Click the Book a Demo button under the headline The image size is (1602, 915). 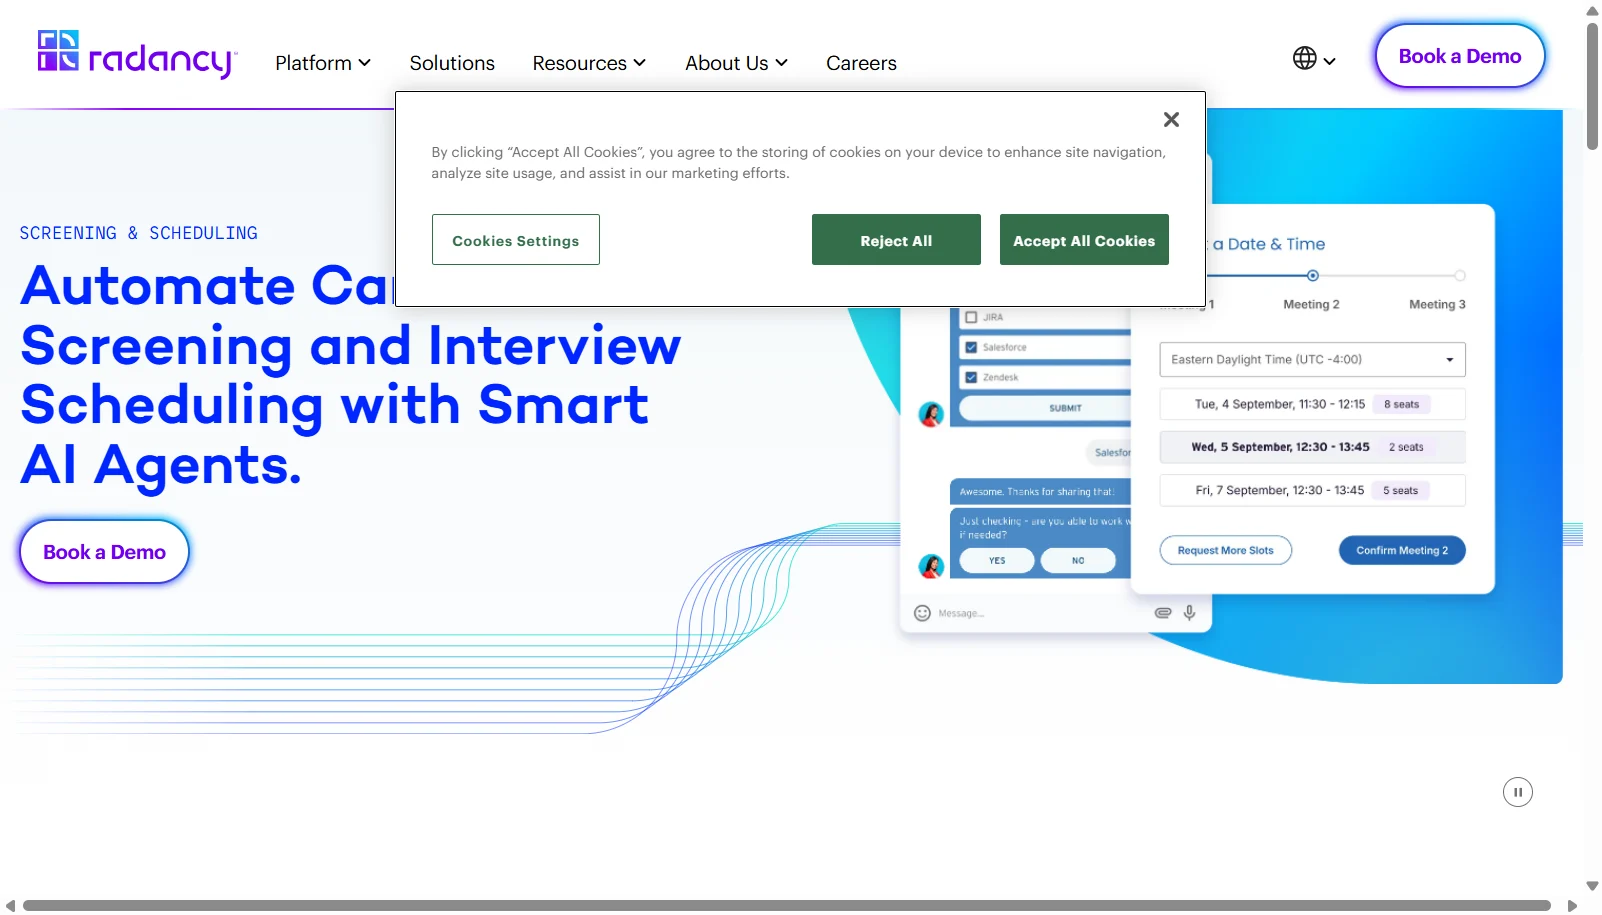point(104,552)
